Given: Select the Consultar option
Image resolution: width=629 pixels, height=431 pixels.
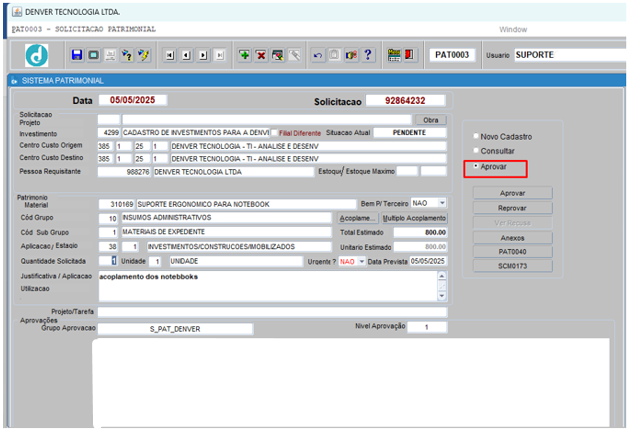Looking at the screenshot, I should pyautogui.click(x=476, y=150).
